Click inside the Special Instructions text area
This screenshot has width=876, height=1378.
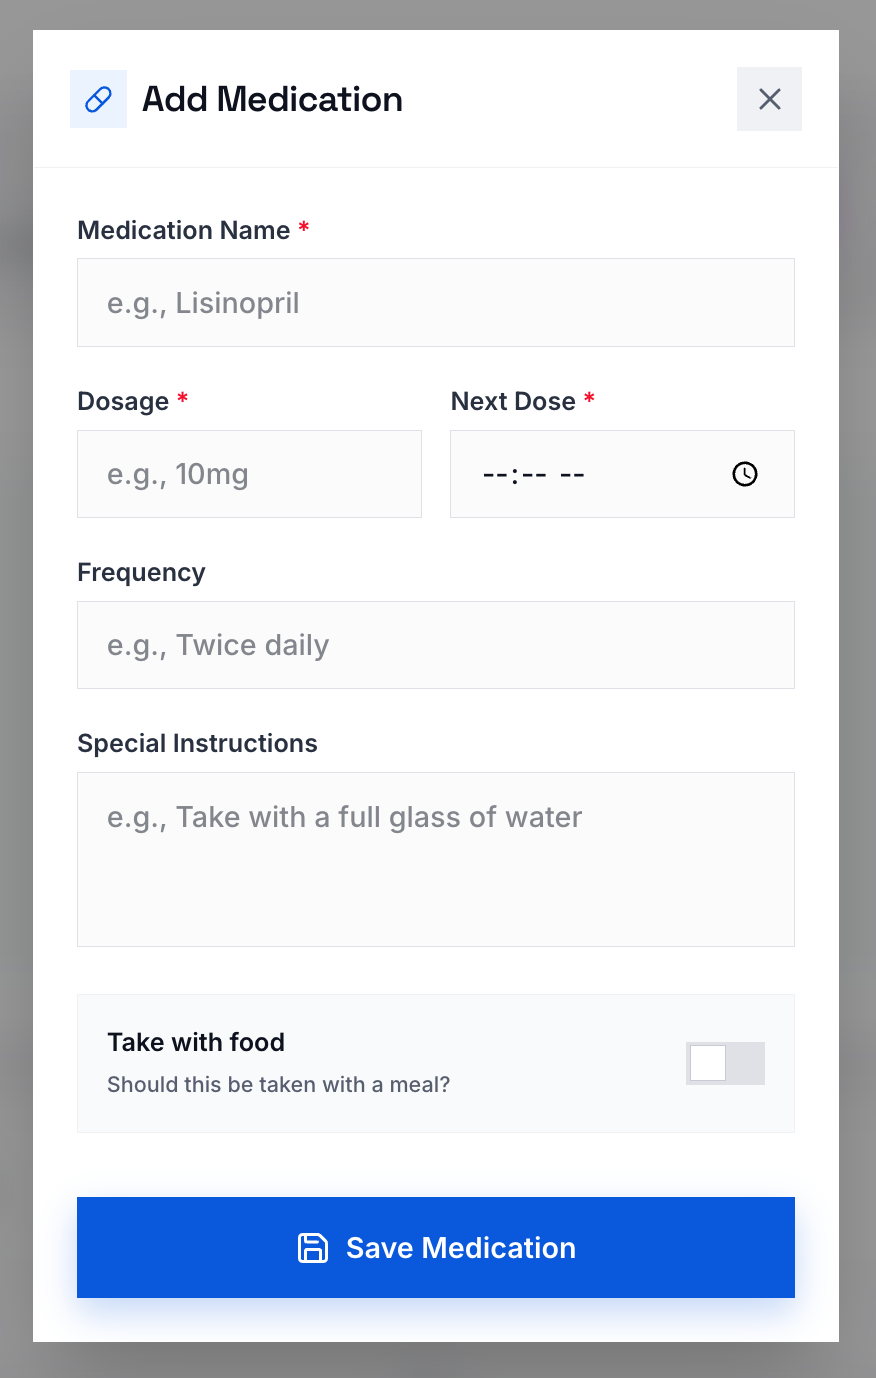(x=436, y=859)
